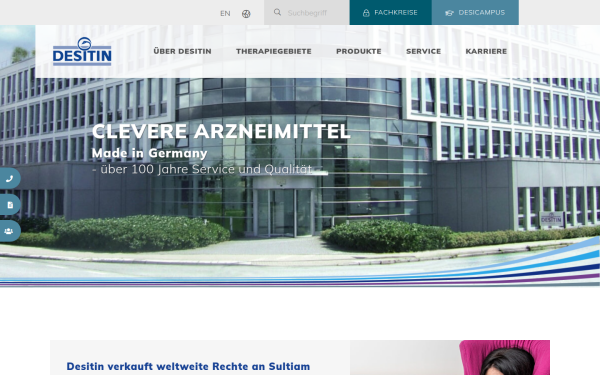Image resolution: width=600 pixels, height=375 pixels.
Task: Click the woman photo news thumbnail
Action: point(450,357)
